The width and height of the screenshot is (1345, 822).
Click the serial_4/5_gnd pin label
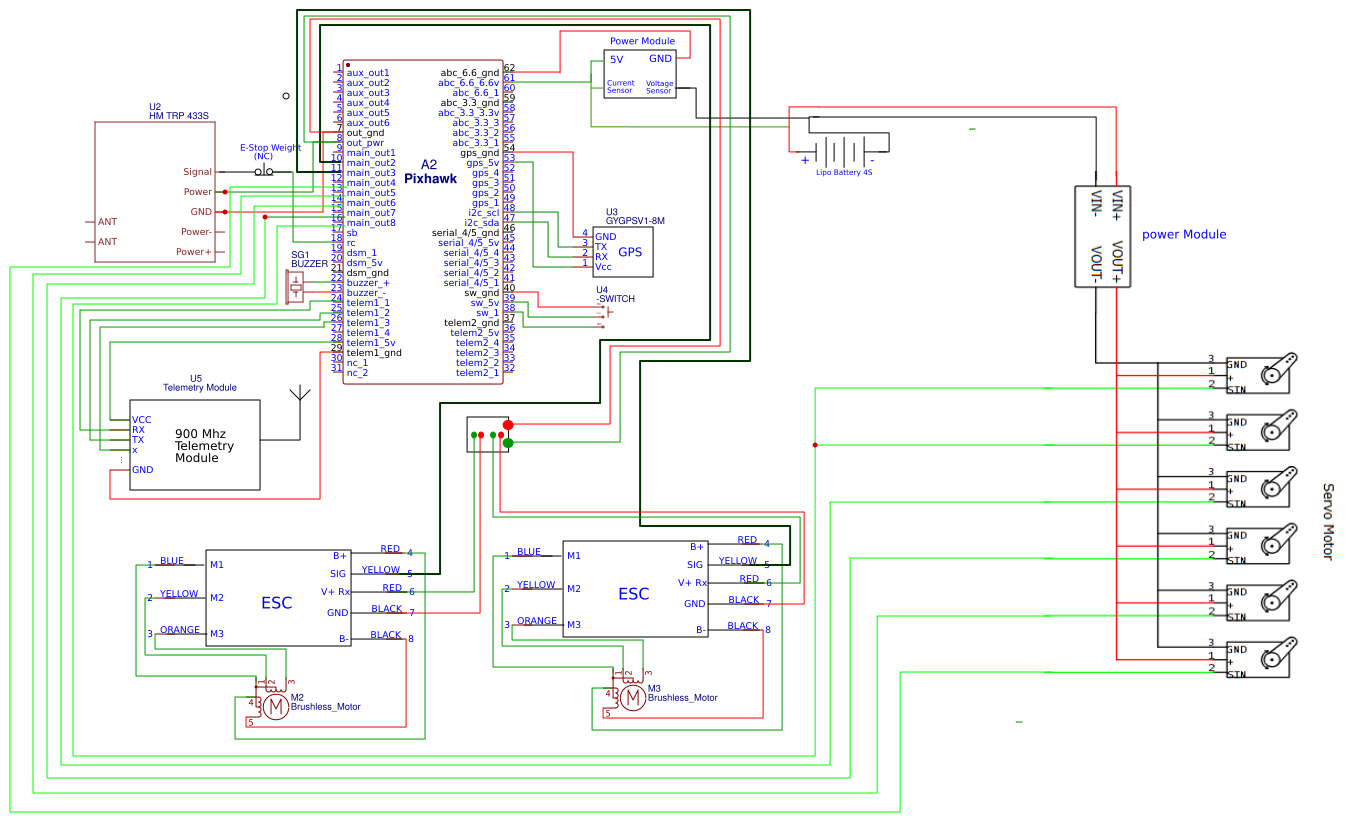[466, 233]
